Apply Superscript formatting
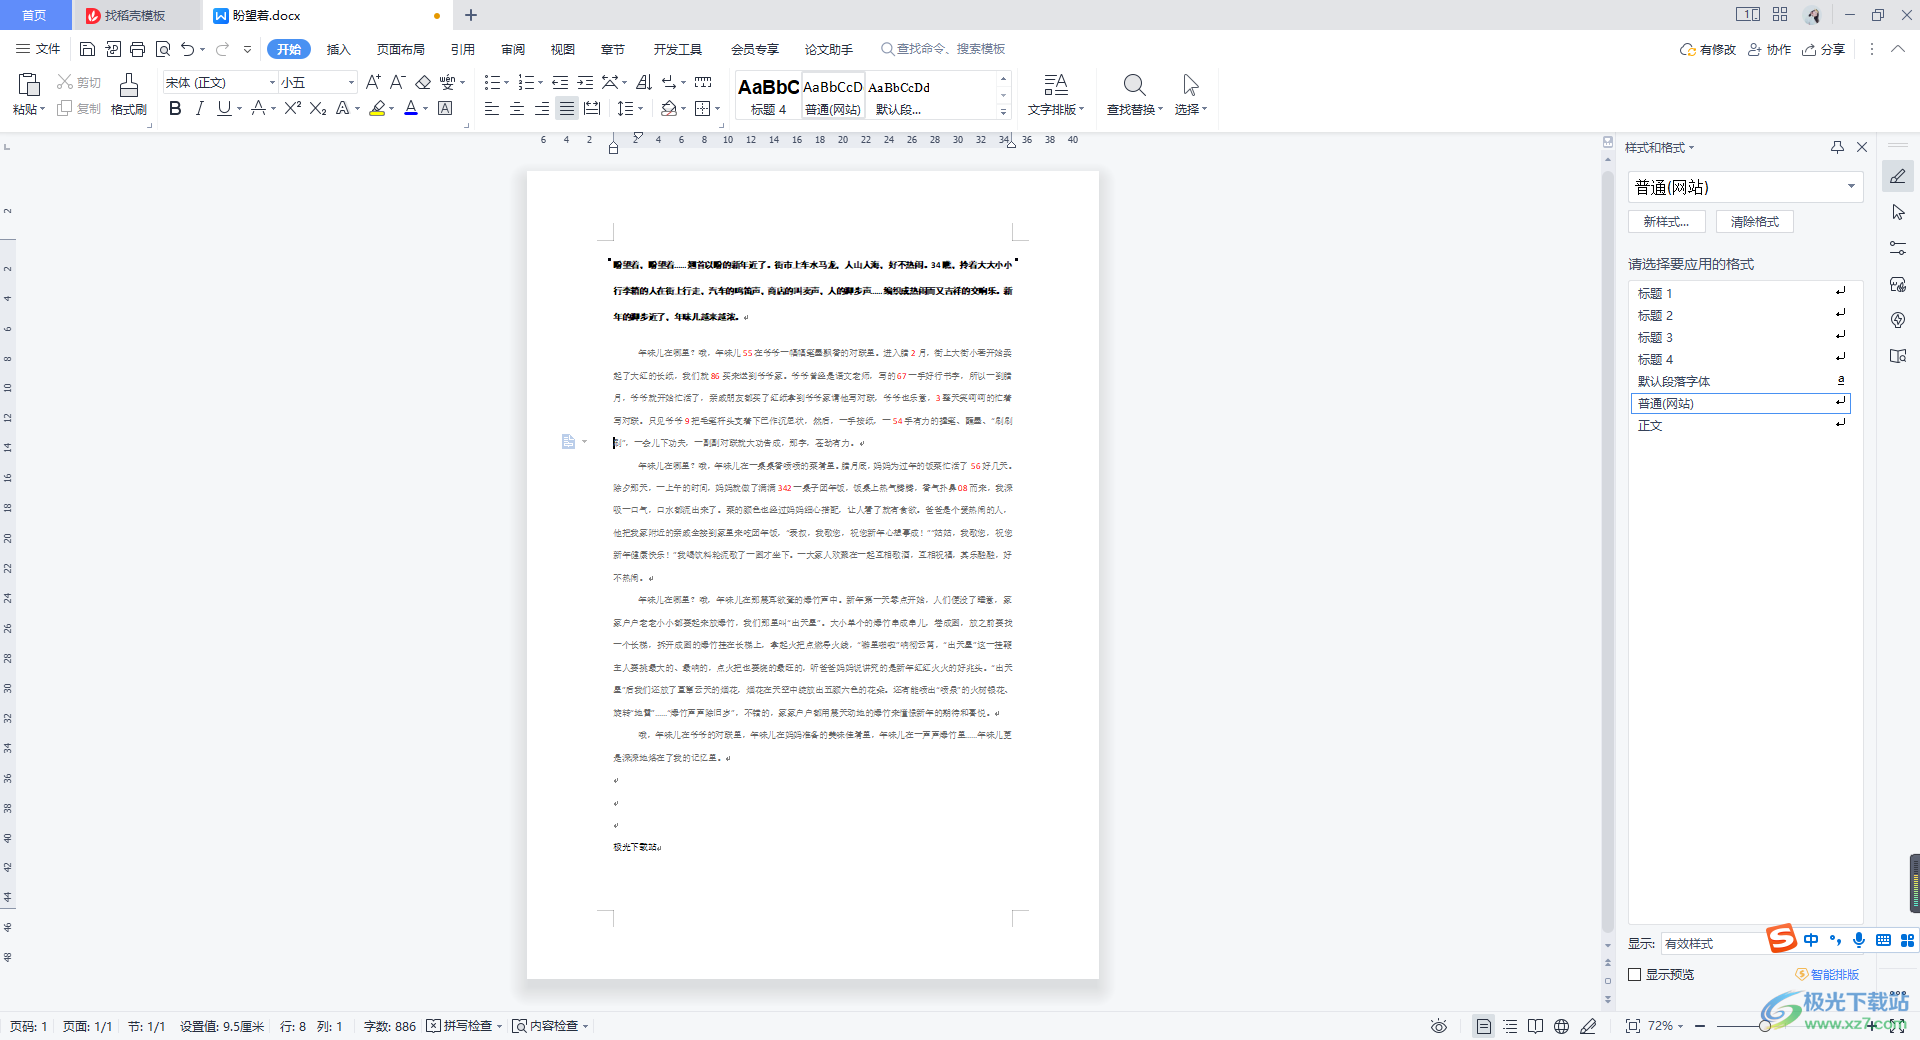 point(292,108)
